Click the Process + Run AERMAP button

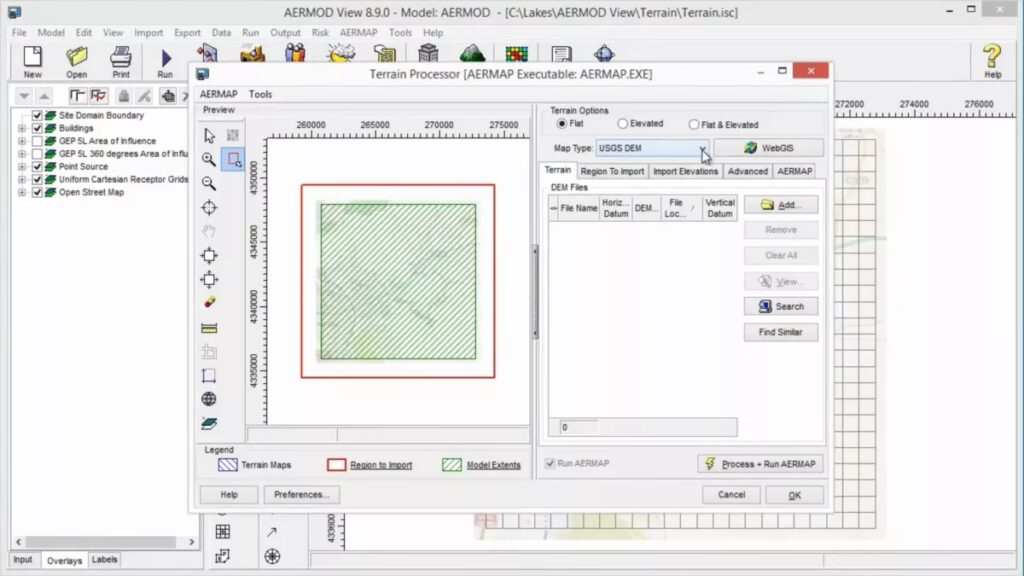(x=760, y=464)
